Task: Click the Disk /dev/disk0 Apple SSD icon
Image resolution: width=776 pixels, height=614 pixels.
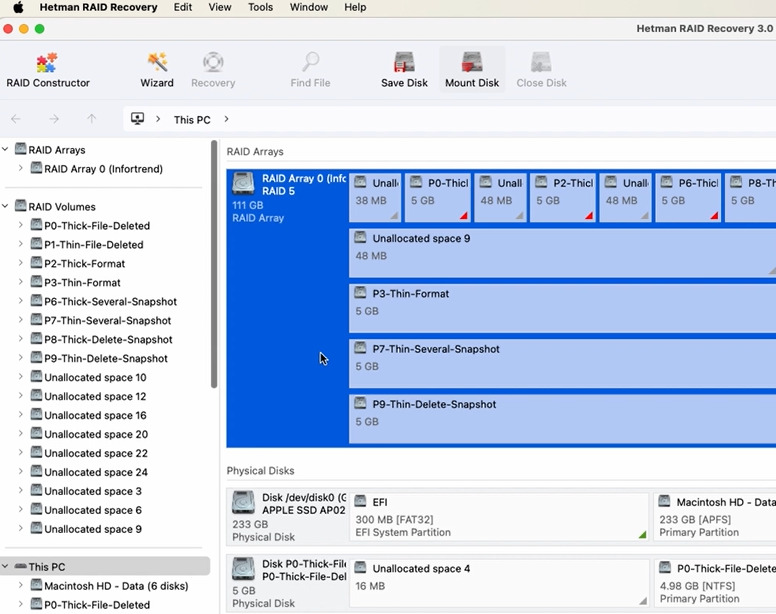Action: 243,503
